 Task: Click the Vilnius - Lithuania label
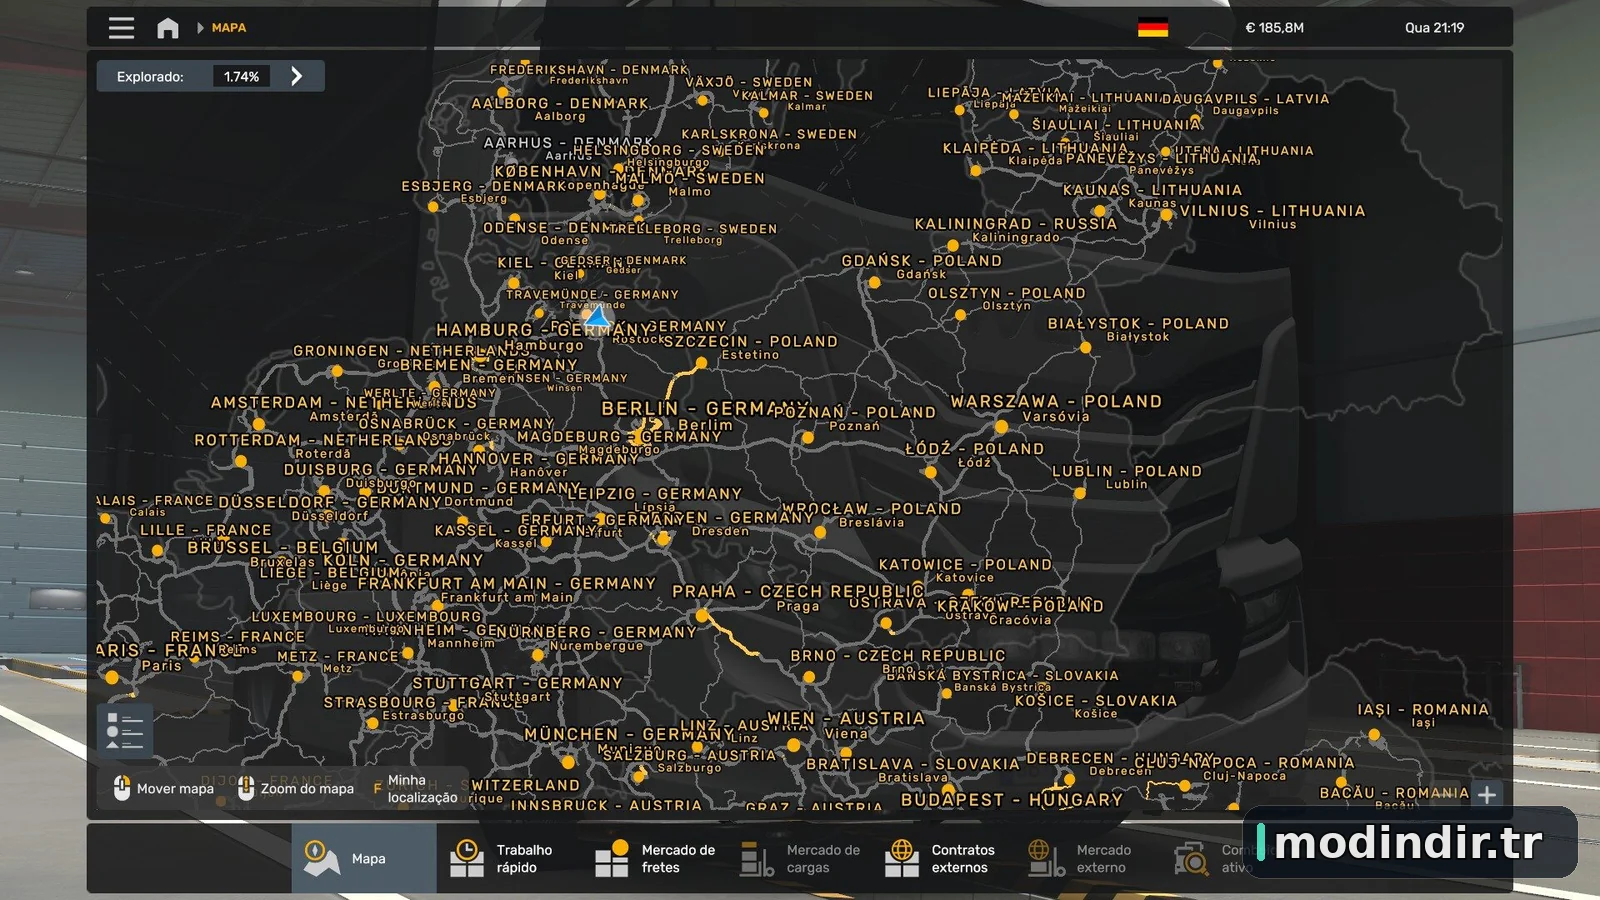coord(1272,211)
